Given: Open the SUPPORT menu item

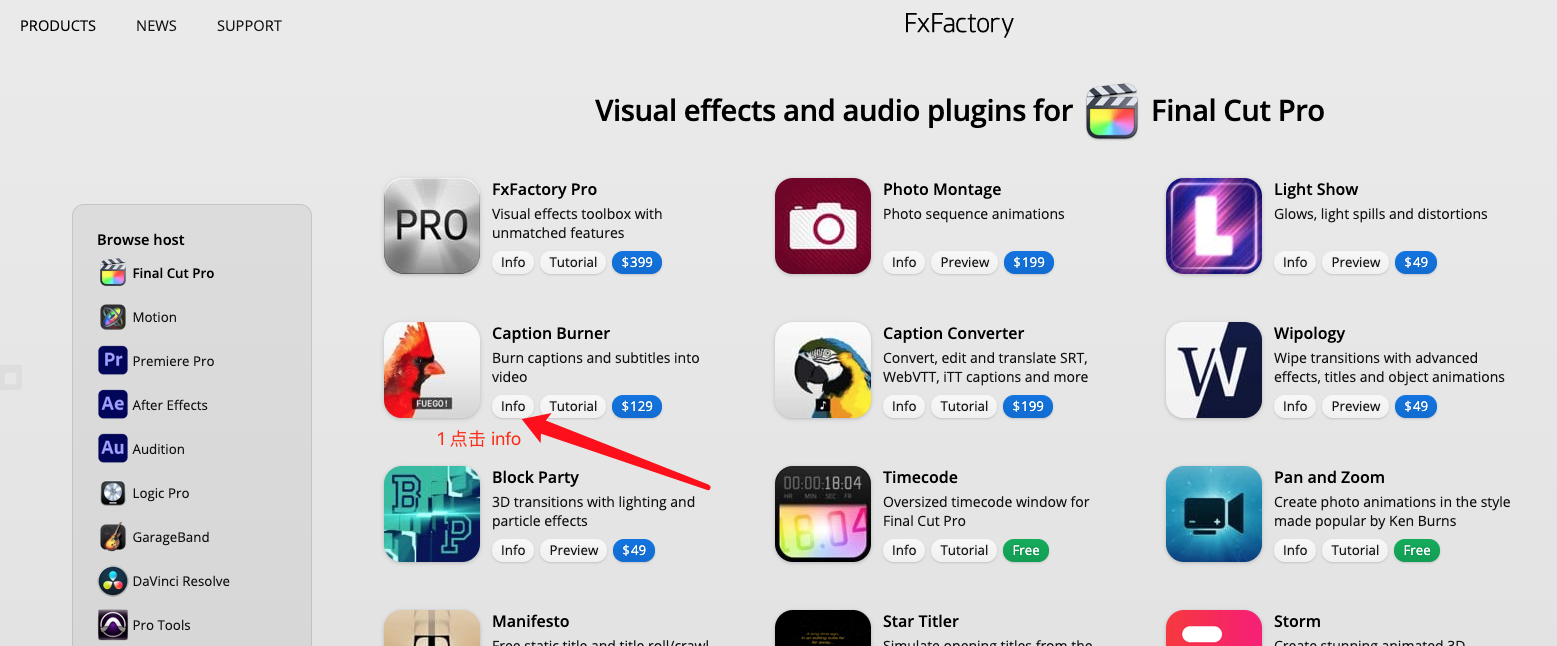Looking at the screenshot, I should tap(249, 26).
